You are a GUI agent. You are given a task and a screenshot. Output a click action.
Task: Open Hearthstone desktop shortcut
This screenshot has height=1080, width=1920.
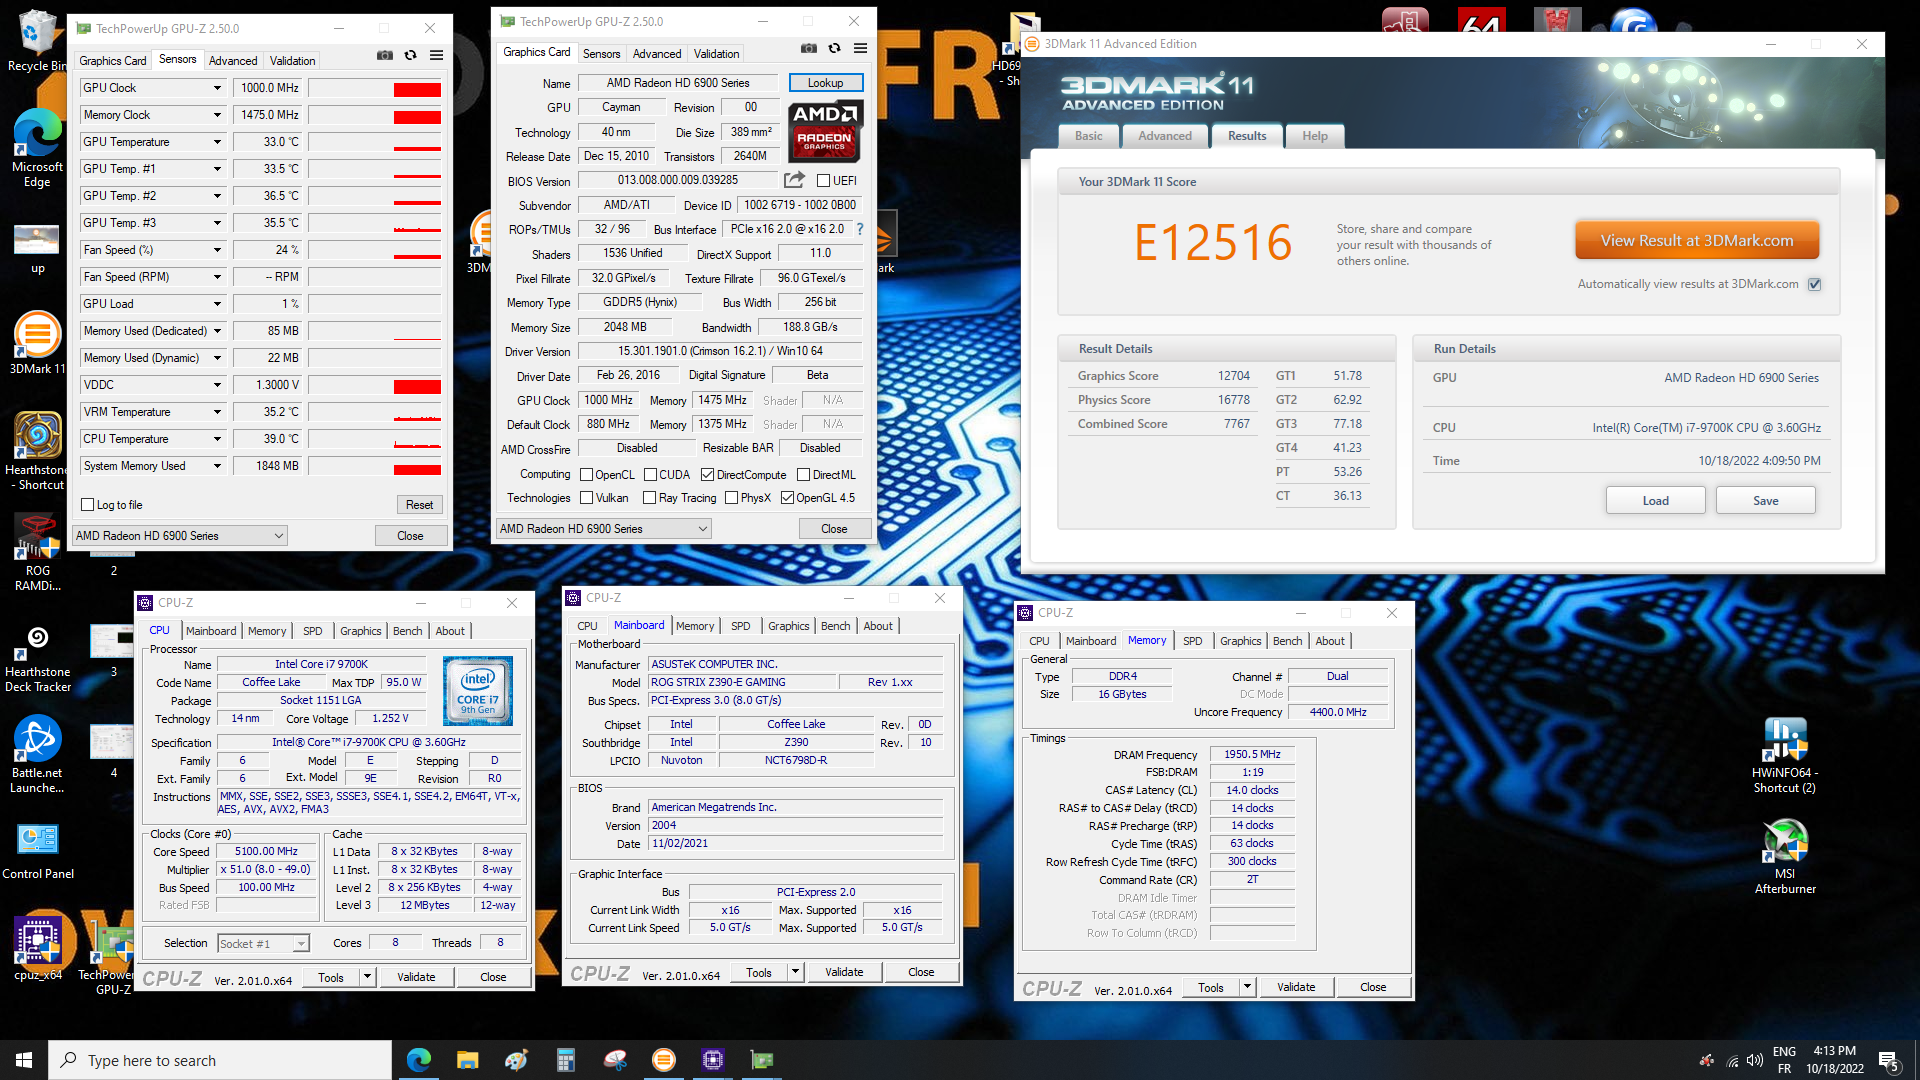coord(37,451)
